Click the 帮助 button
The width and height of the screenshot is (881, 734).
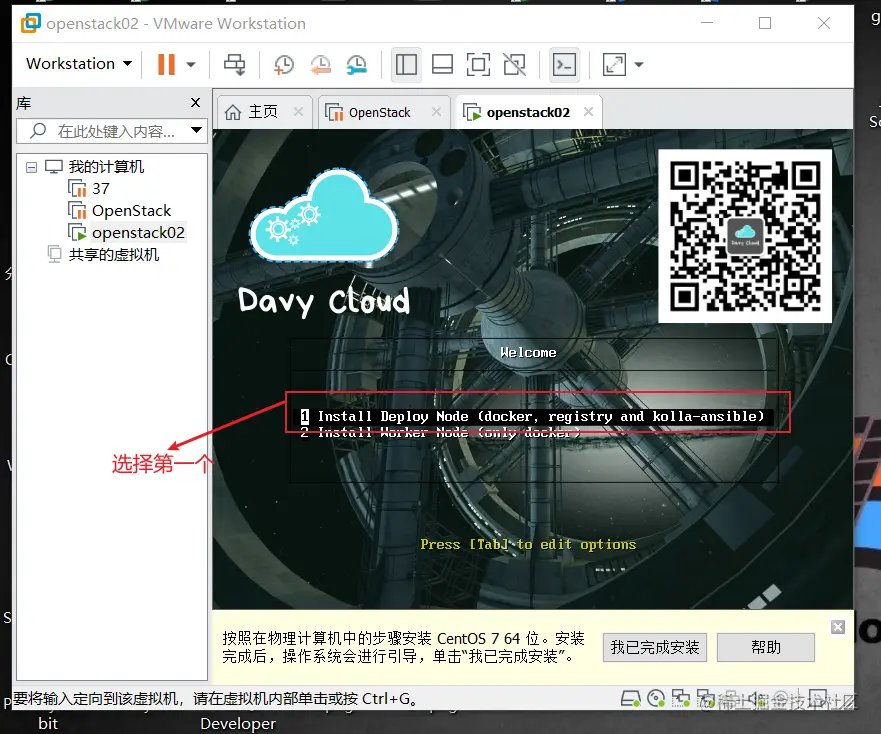[x=766, y=647]
